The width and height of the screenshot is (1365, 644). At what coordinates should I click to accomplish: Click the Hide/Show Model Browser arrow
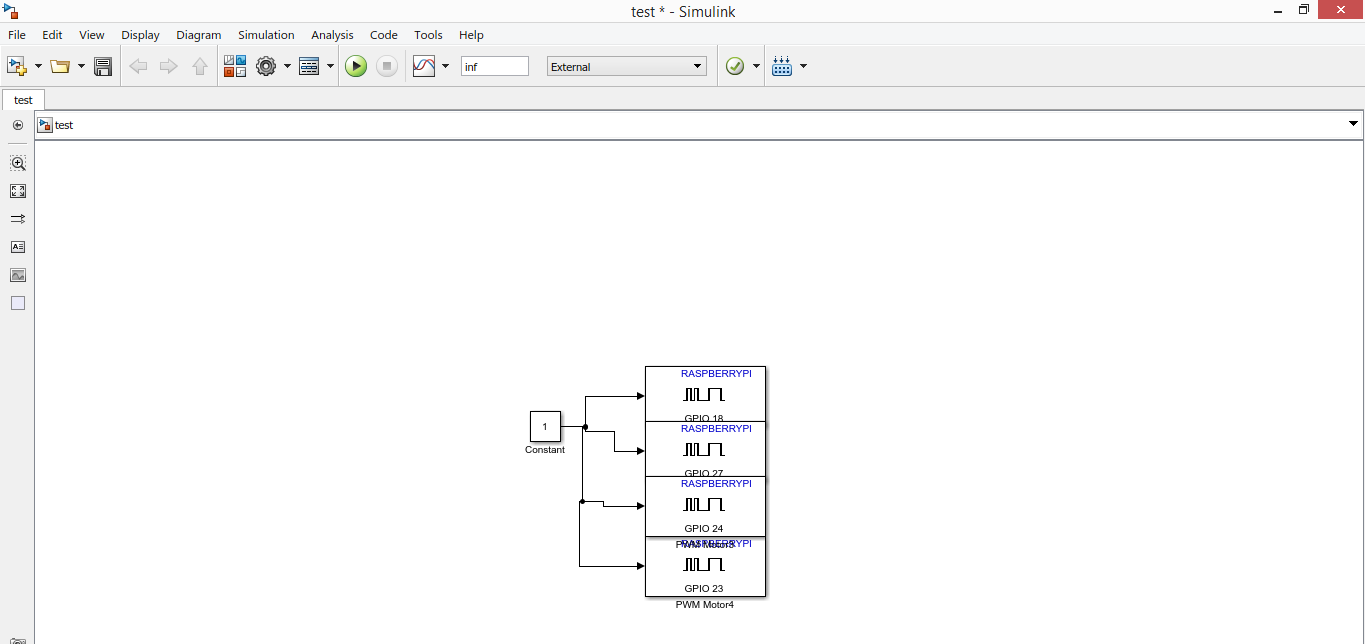(x=18, y=125)
